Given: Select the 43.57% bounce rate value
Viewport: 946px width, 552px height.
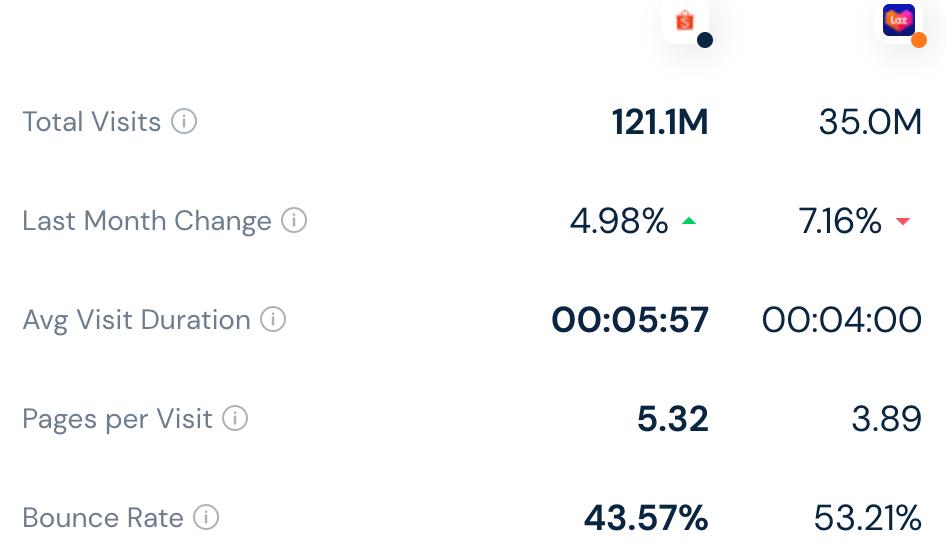Looking at the screenshot, I should pos(646,518).
